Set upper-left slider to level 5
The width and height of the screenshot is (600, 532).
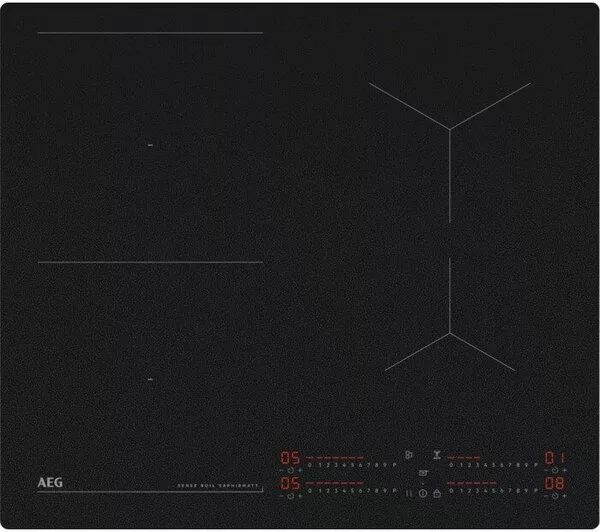click(x=352, y=465)
